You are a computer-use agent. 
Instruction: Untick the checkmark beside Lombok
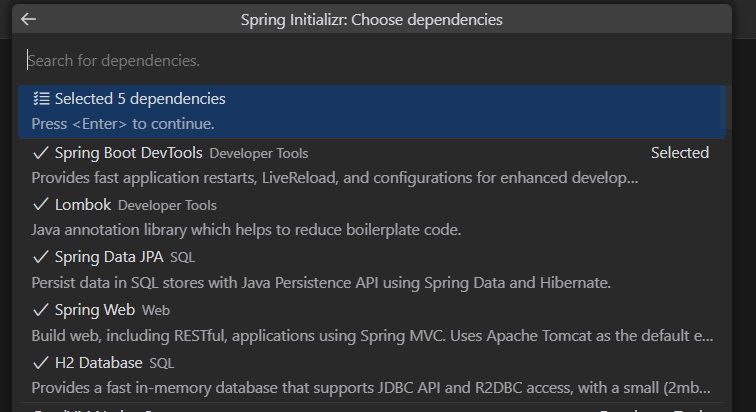41,205
